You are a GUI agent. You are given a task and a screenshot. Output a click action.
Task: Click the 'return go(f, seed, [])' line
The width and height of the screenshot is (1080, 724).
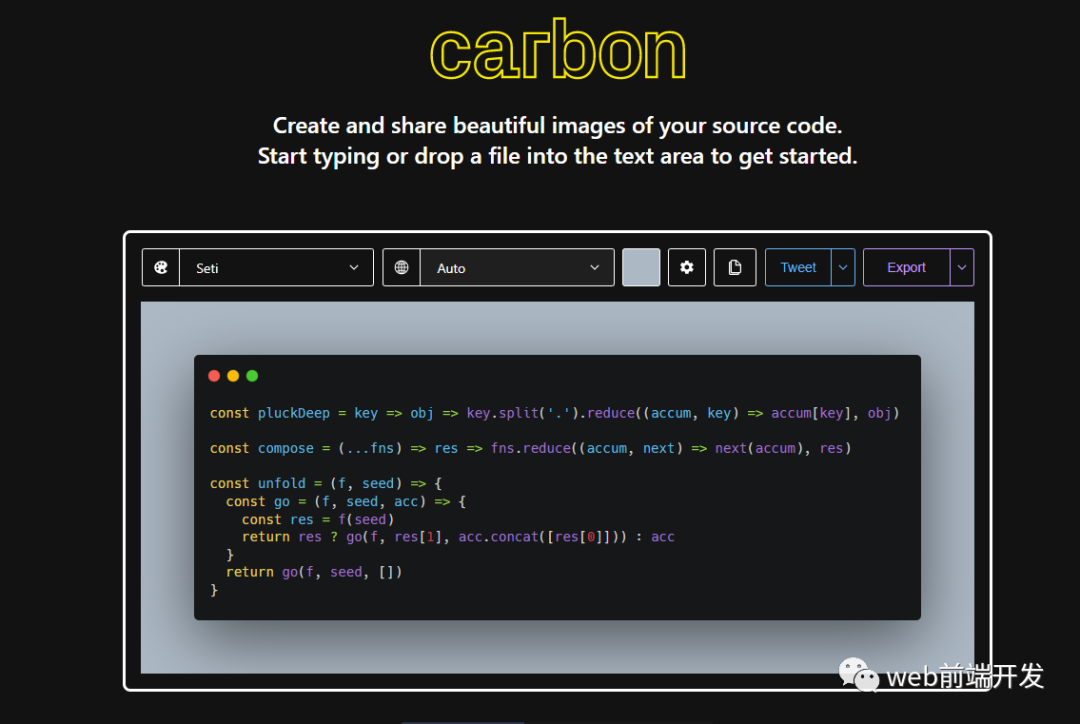[314, 572]
